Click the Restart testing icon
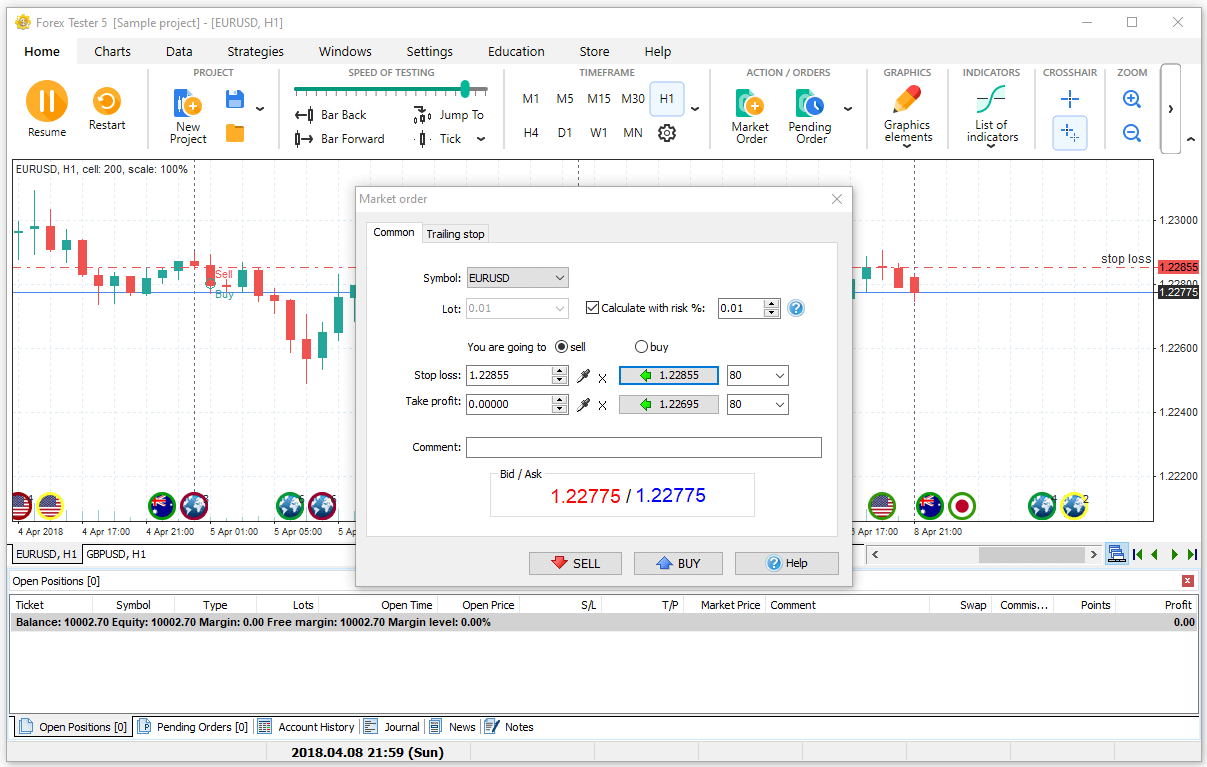1207x767 pixels. click(x=106, y=102)
